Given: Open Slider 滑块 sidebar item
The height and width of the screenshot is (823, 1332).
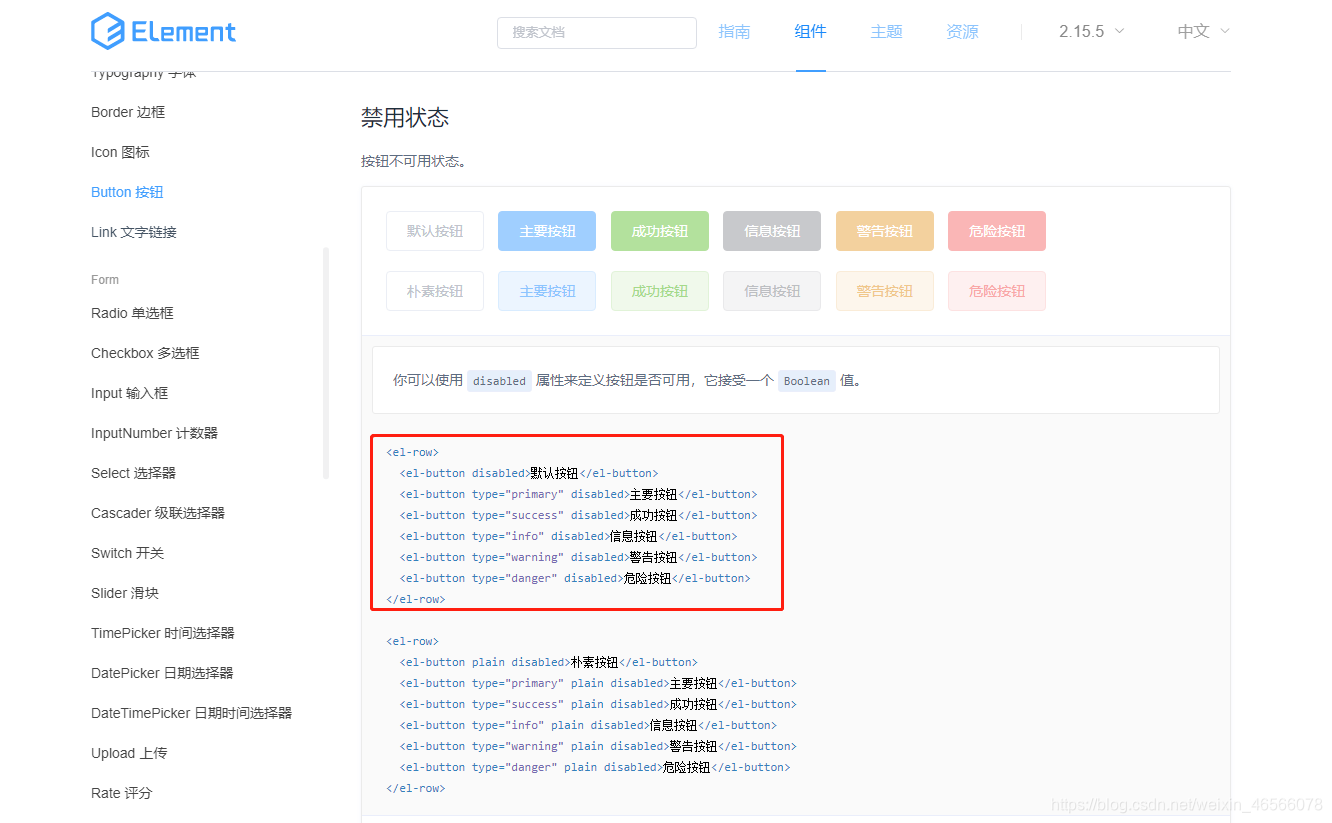Looking at the screenshot, I should tap(125, 593).
